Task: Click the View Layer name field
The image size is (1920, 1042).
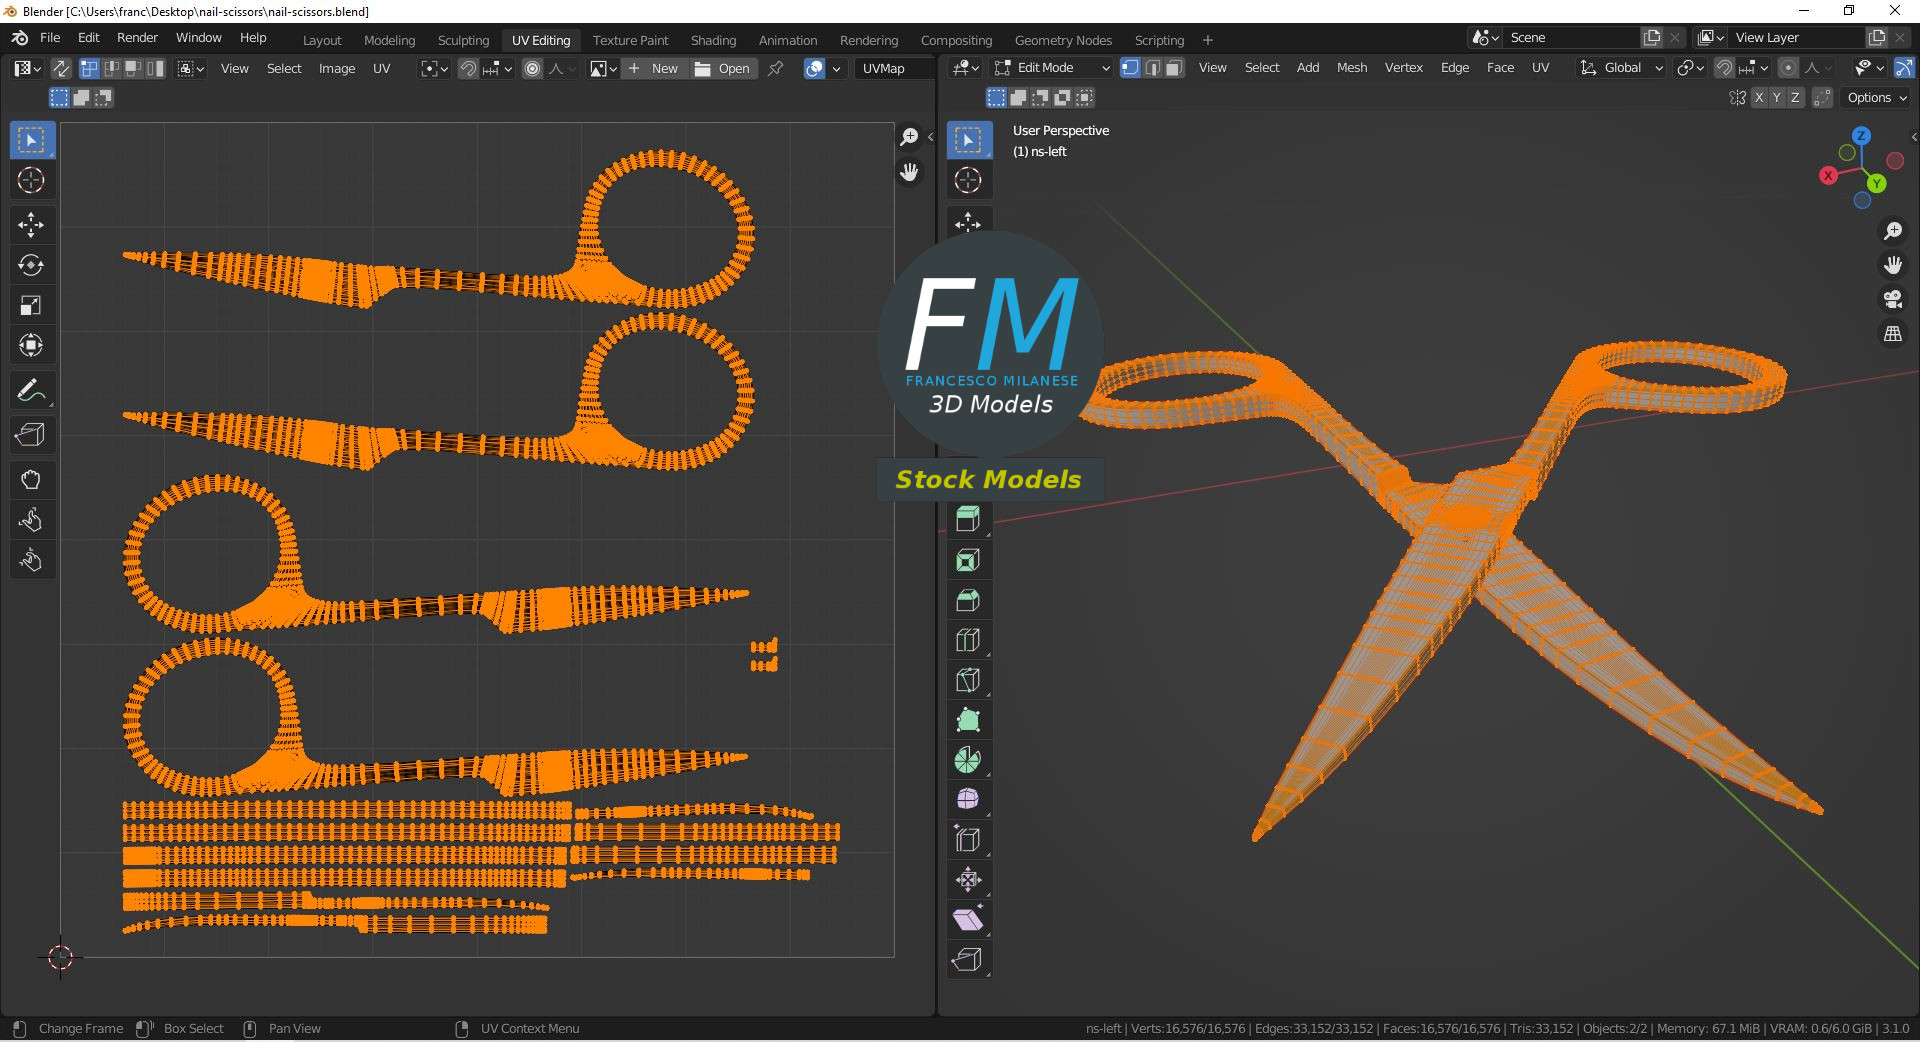Action: point(1797,37)
